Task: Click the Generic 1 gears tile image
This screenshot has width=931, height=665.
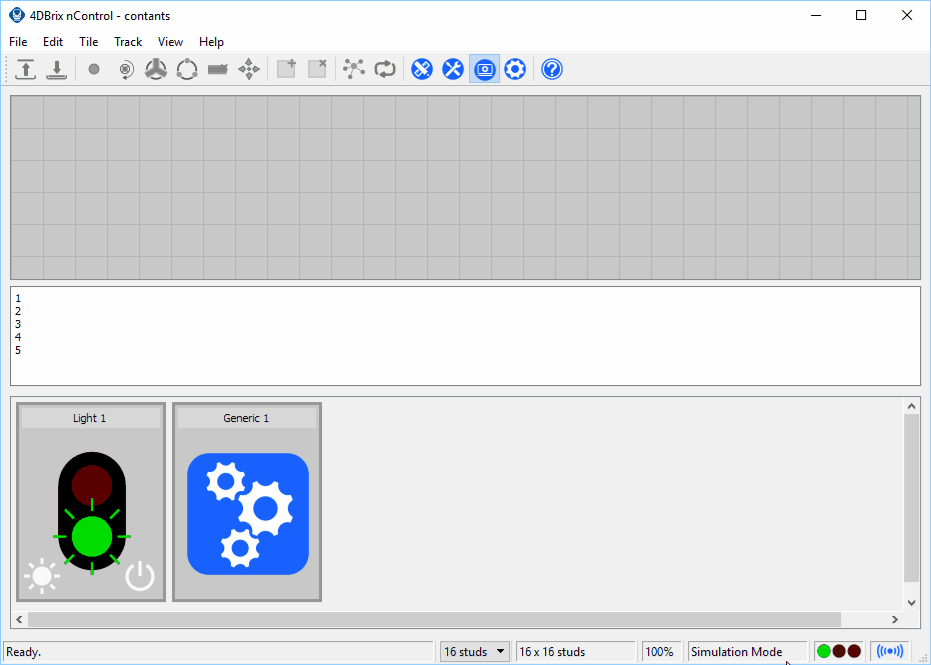Action: pos(248,514)
